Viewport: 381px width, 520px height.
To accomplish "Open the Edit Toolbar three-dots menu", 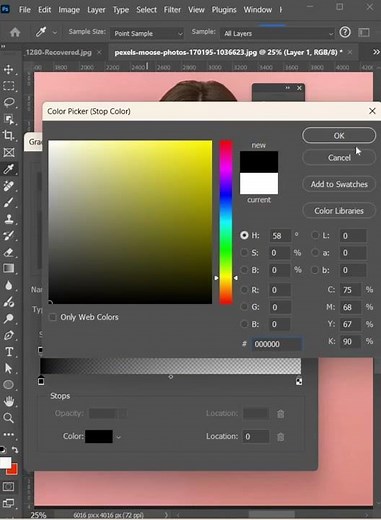I will (x=9, y=434).
